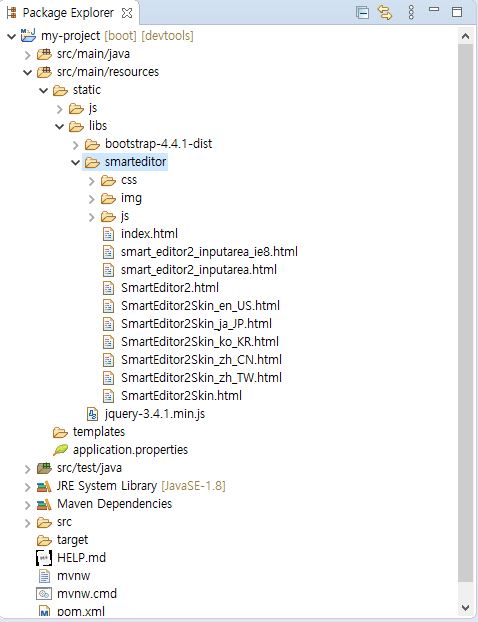Click the JRE System Library books icon

(44, 486)
